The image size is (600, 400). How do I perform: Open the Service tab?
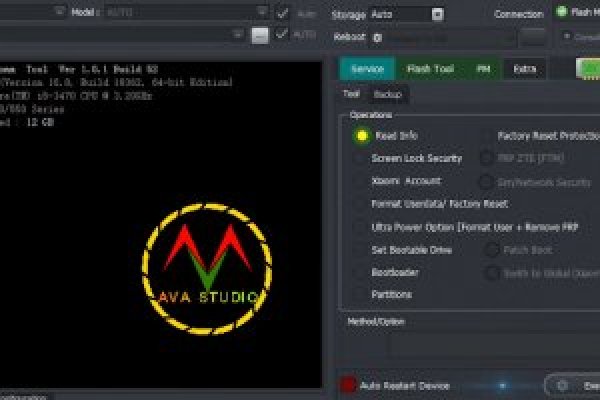click(x=367, y=69)
